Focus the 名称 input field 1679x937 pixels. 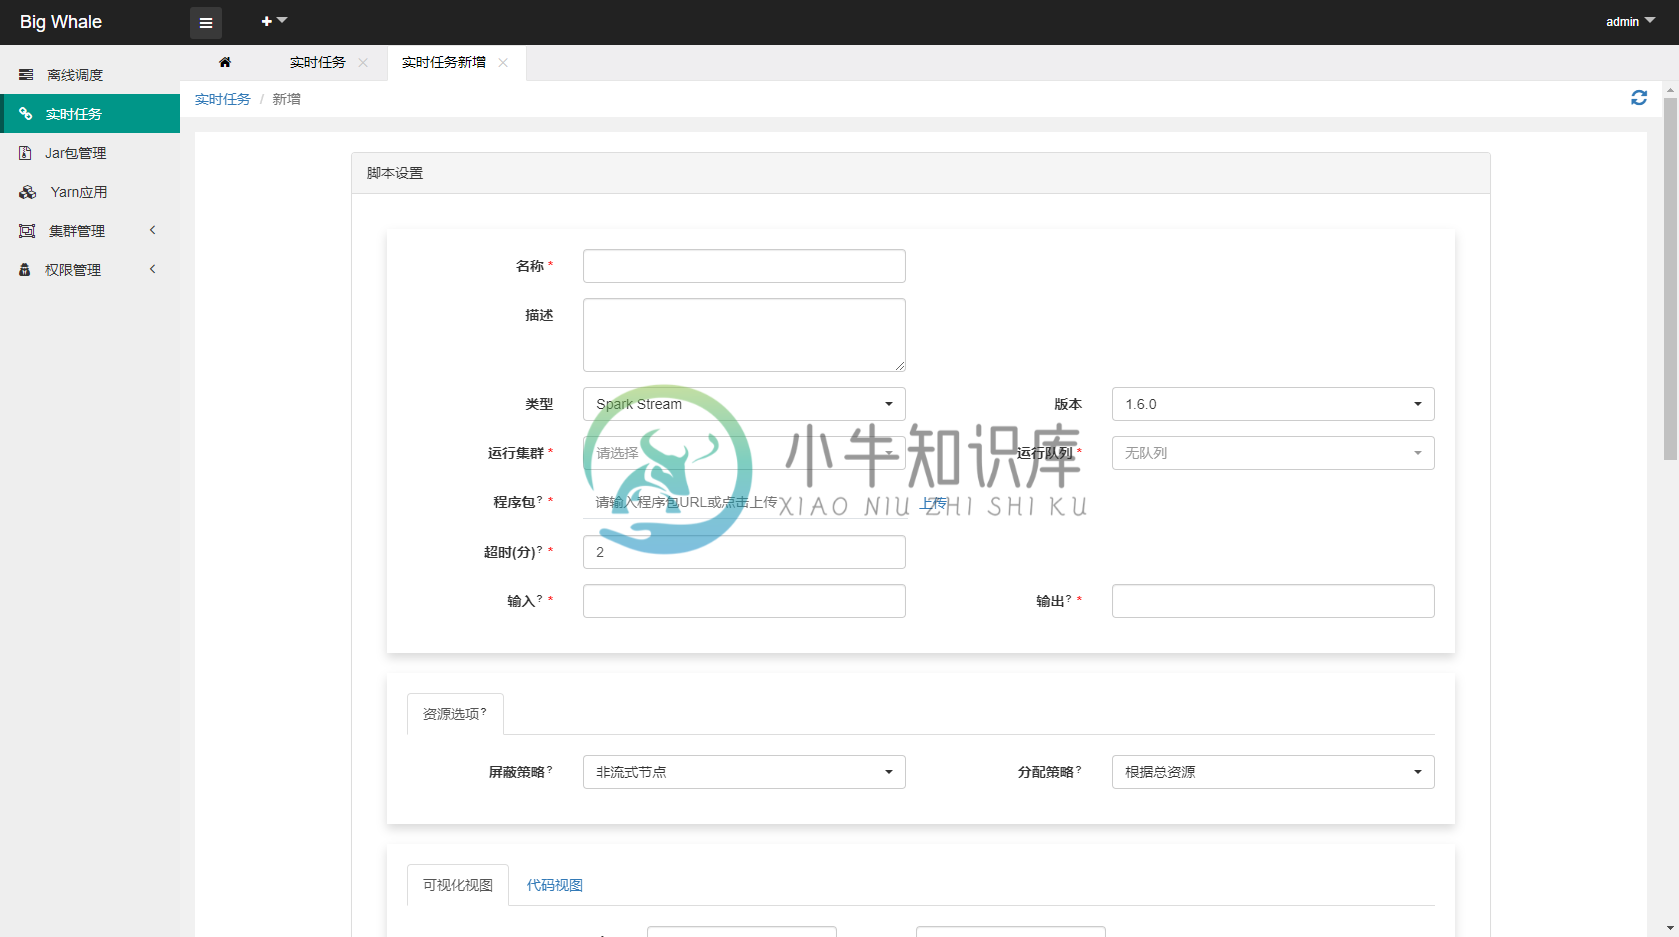click(x=744, y=266)
